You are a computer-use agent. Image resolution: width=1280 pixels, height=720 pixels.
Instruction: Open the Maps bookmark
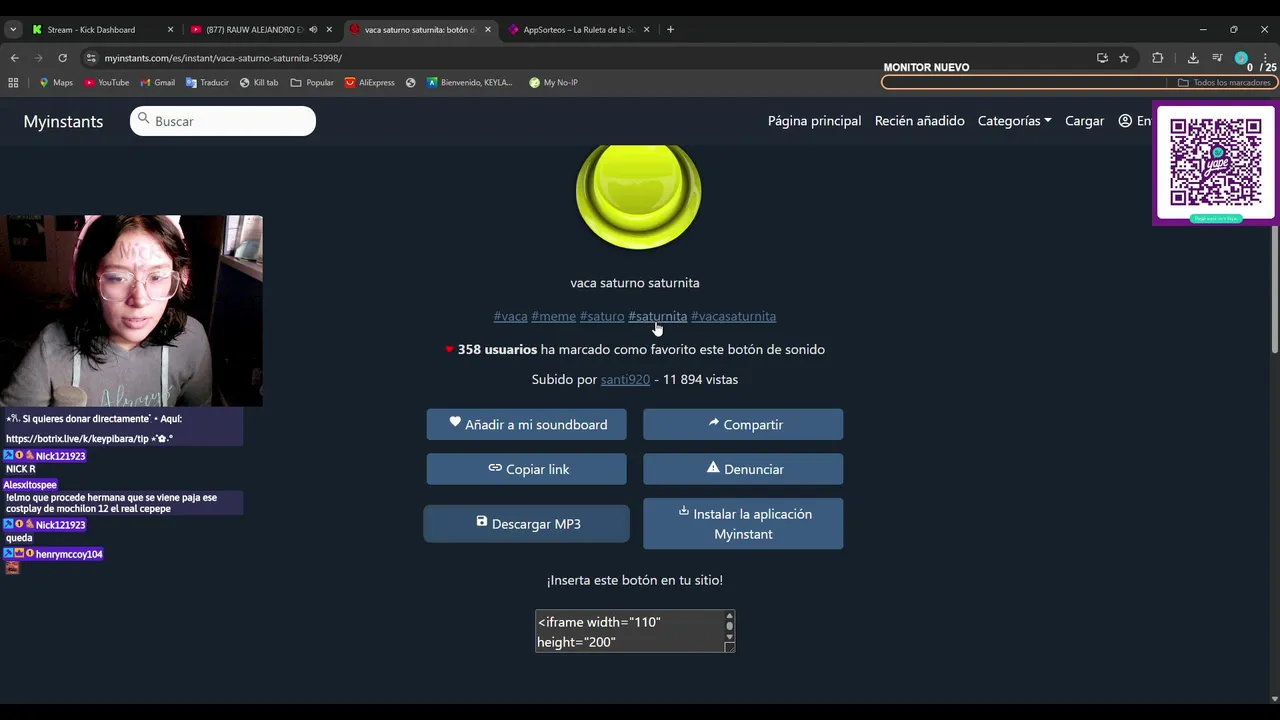click(x=56, y=83)
